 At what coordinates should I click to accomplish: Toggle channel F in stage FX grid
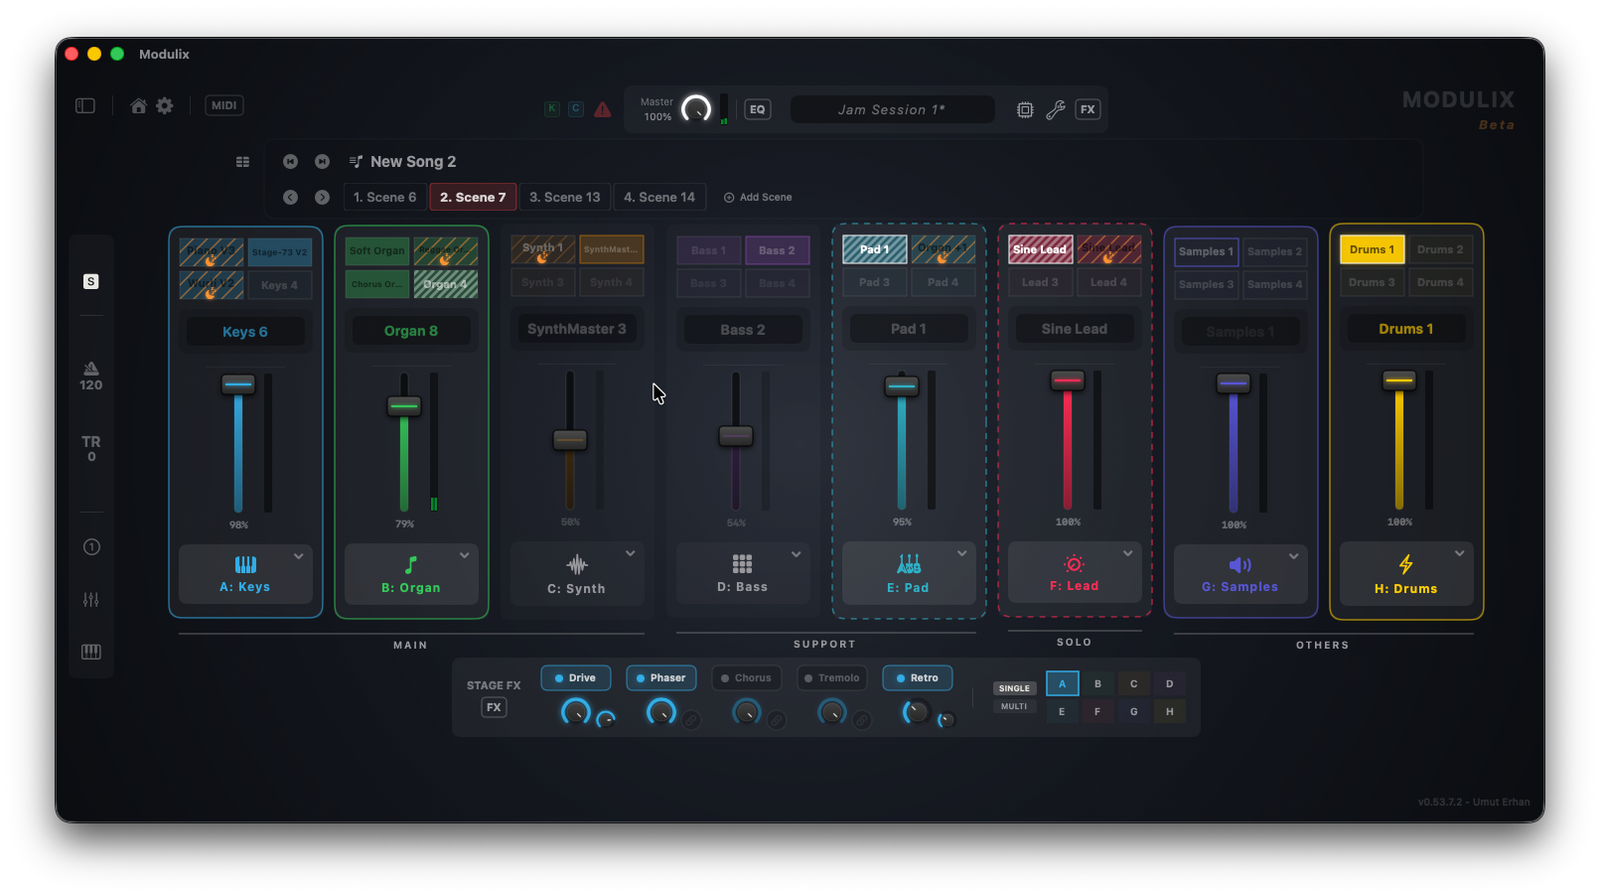[1098, 712]
